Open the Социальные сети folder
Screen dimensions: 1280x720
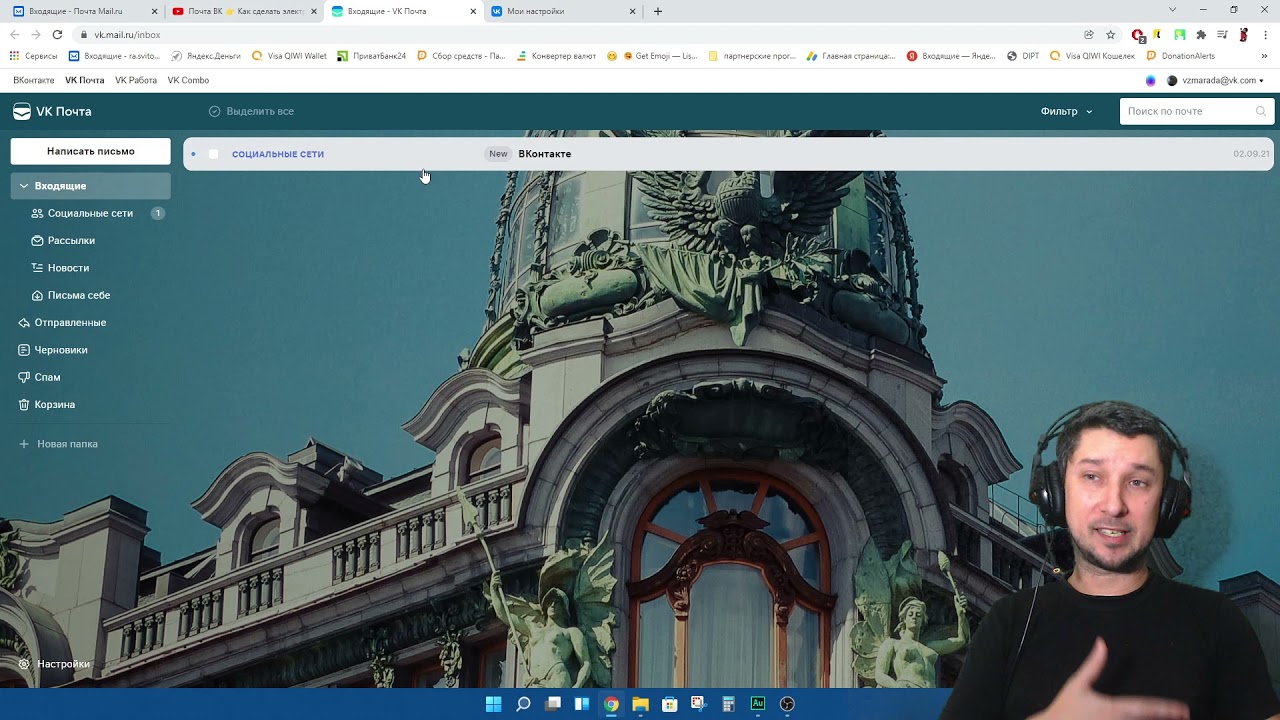pyautogui.click(x=90, y=213)
